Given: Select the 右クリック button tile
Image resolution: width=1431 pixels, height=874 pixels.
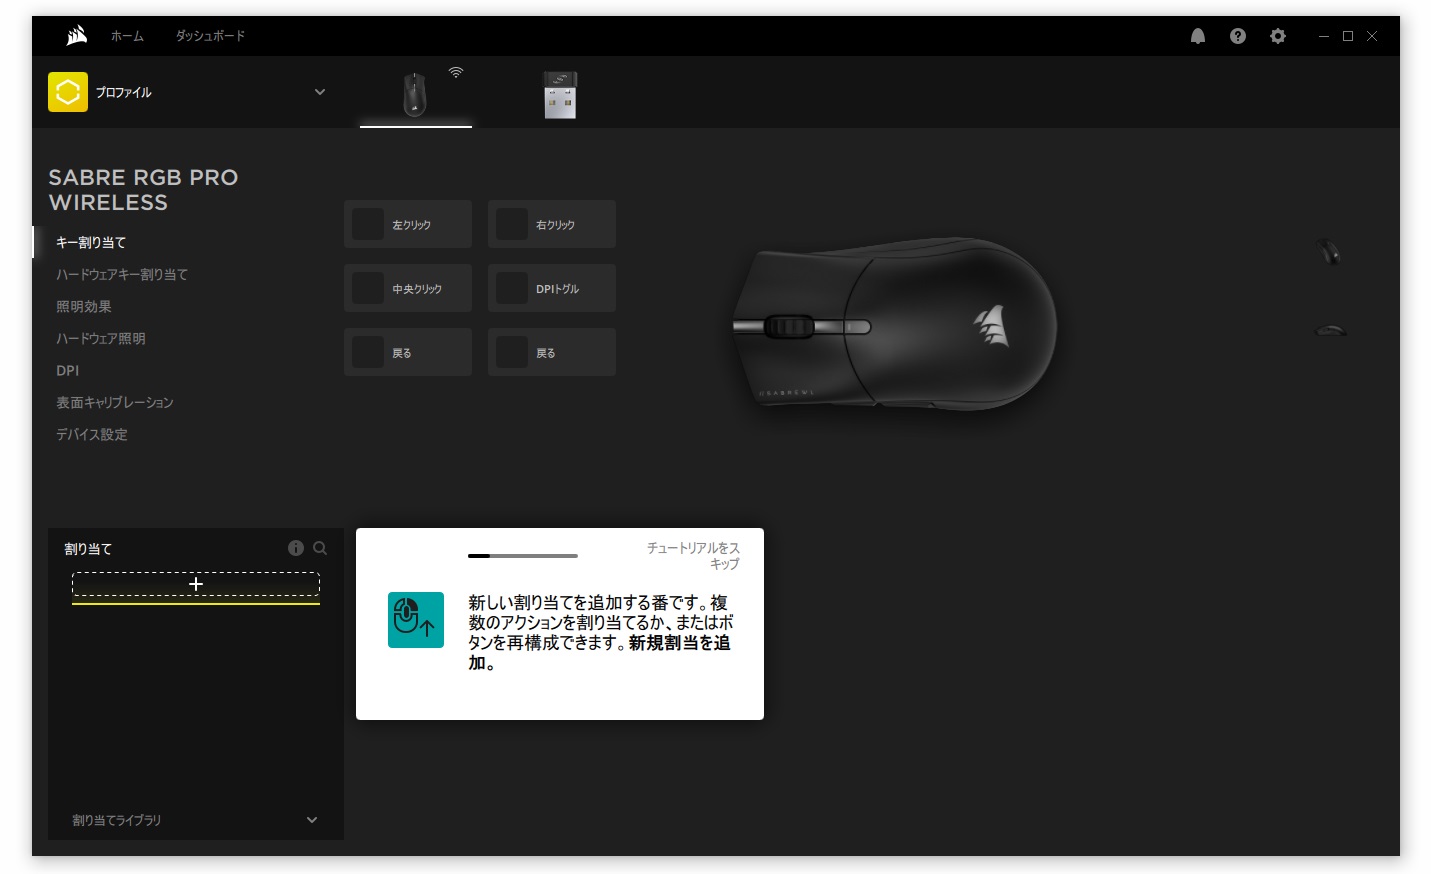Looking at the screenshot, I should [x=552, y=224].
